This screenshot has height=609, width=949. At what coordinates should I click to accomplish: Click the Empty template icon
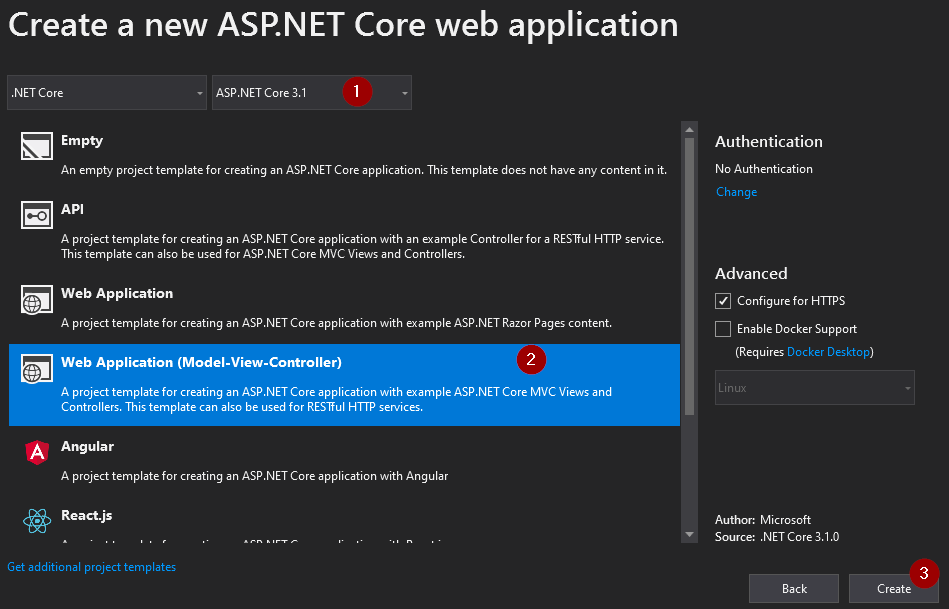coord(37,147)
